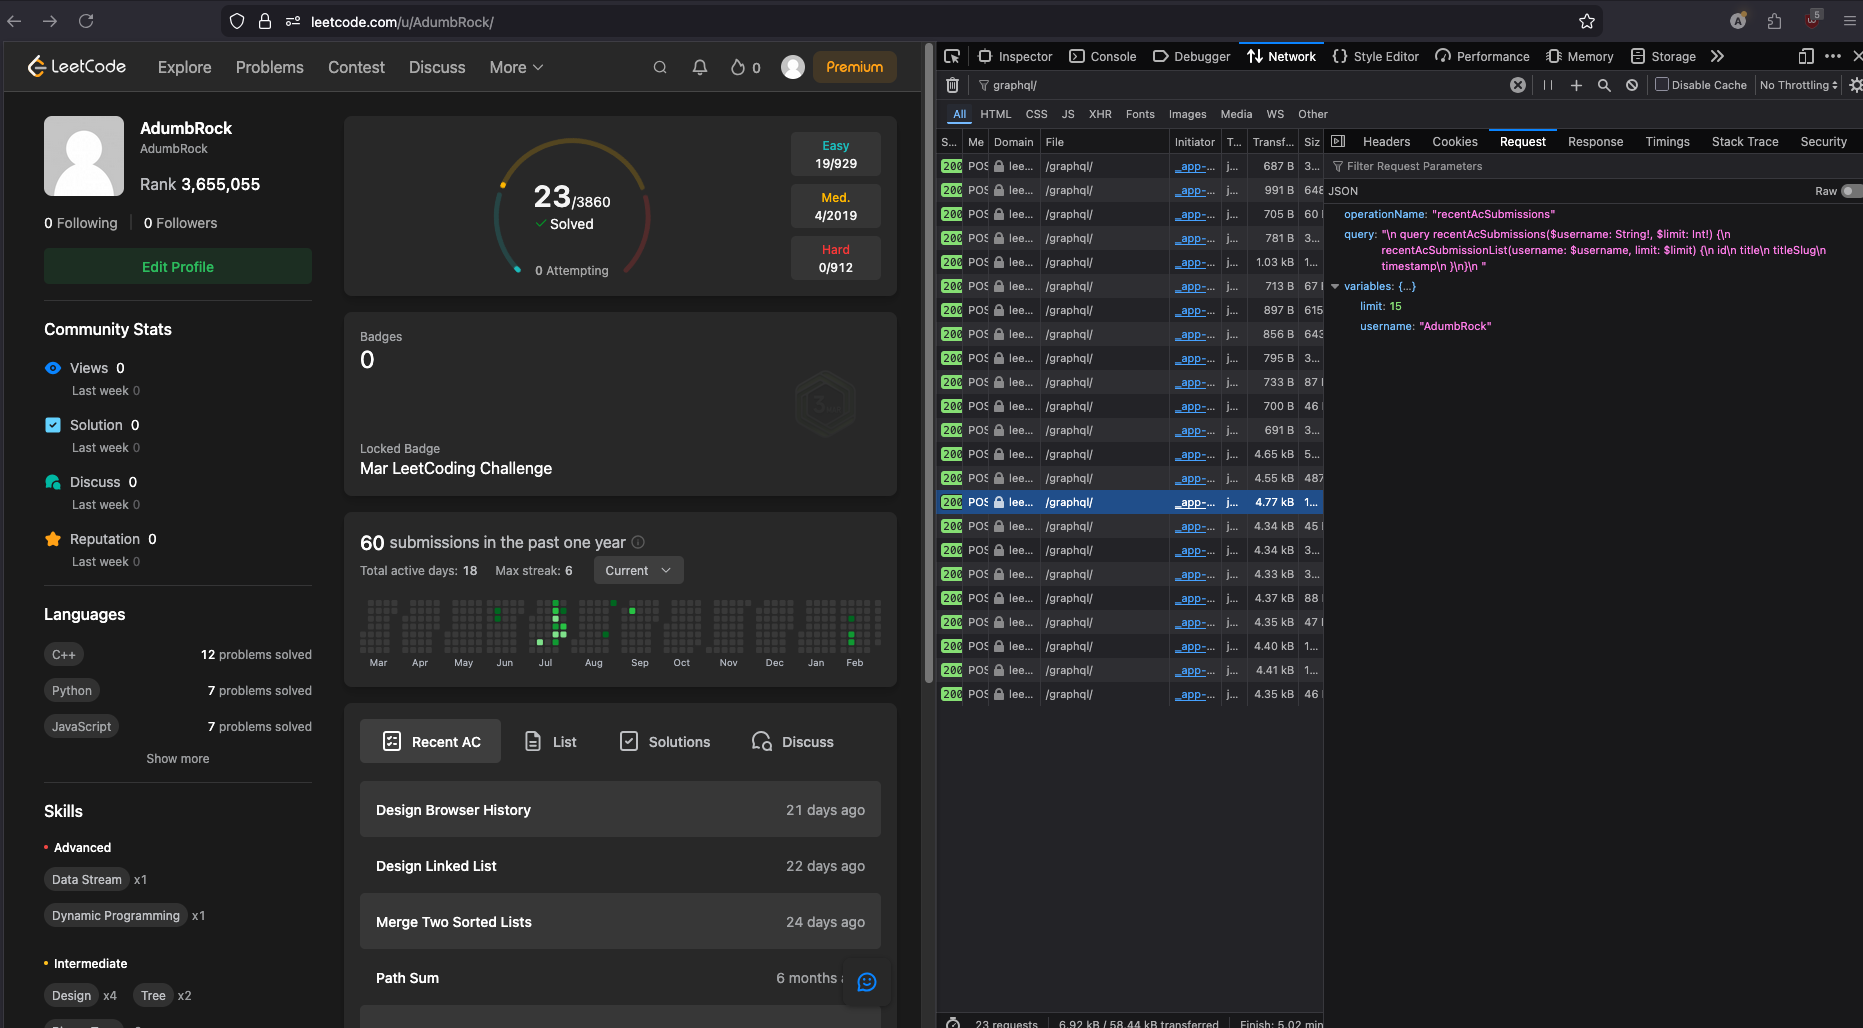Click the Python language tag
1863x1028 pixels.
(x=72, y=690)
